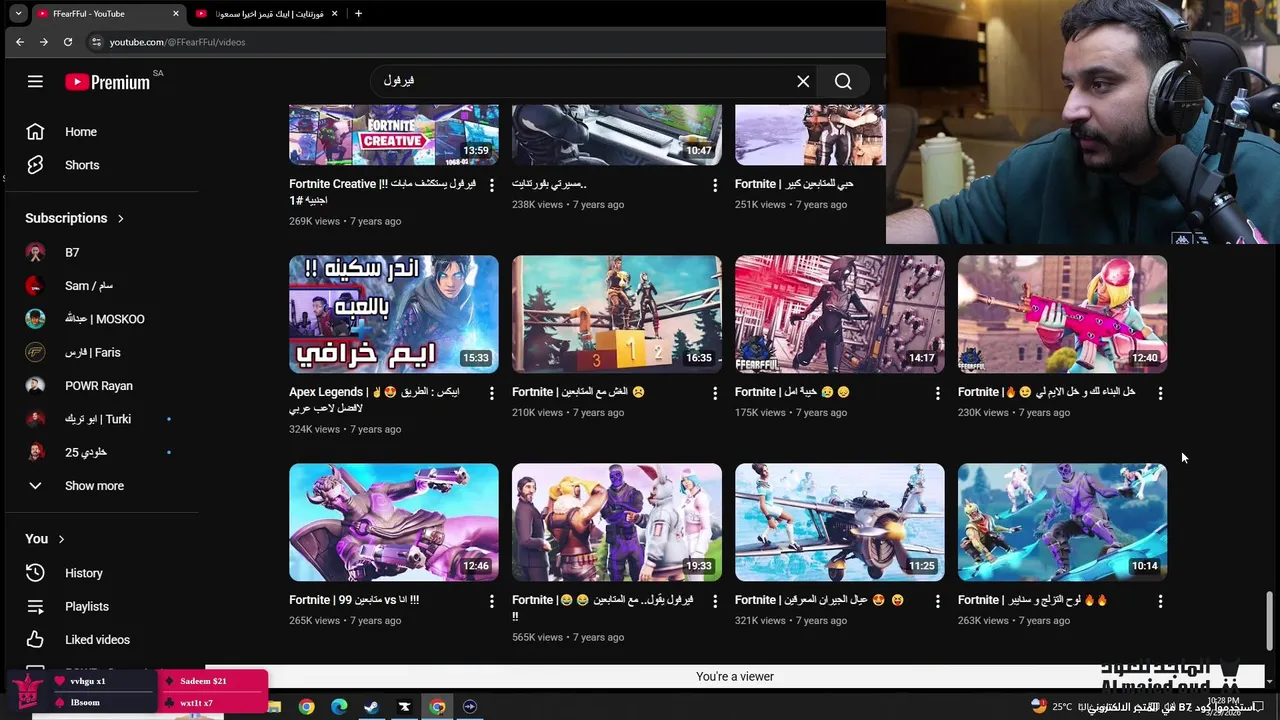1280x720 pixels.
Task: Play the 12:46 purple character thumbnail
Action: tap(394, 522)
